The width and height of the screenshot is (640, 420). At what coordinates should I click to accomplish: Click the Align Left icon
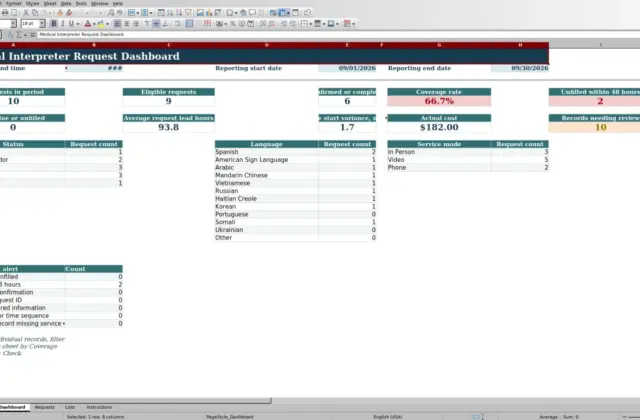click(117, 24)
